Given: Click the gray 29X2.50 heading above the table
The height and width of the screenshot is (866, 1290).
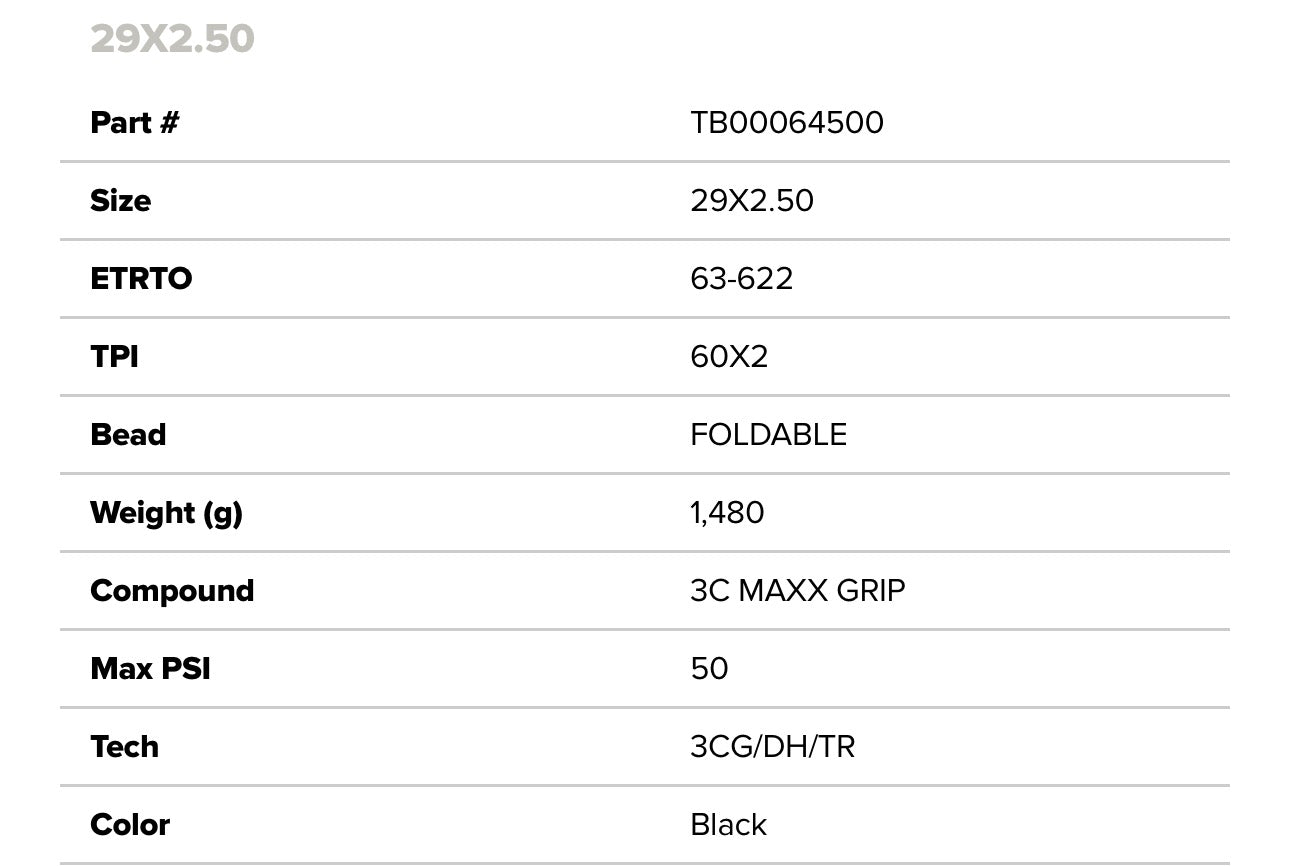Looking at the screenshot, I should click(172, 39).
